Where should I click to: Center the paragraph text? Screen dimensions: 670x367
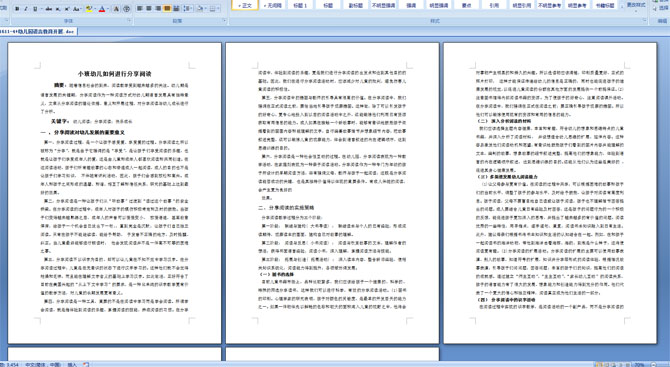149,9
